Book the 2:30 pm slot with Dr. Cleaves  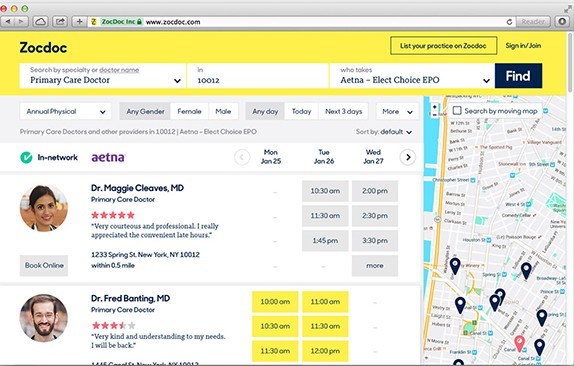tap(375, 216)
